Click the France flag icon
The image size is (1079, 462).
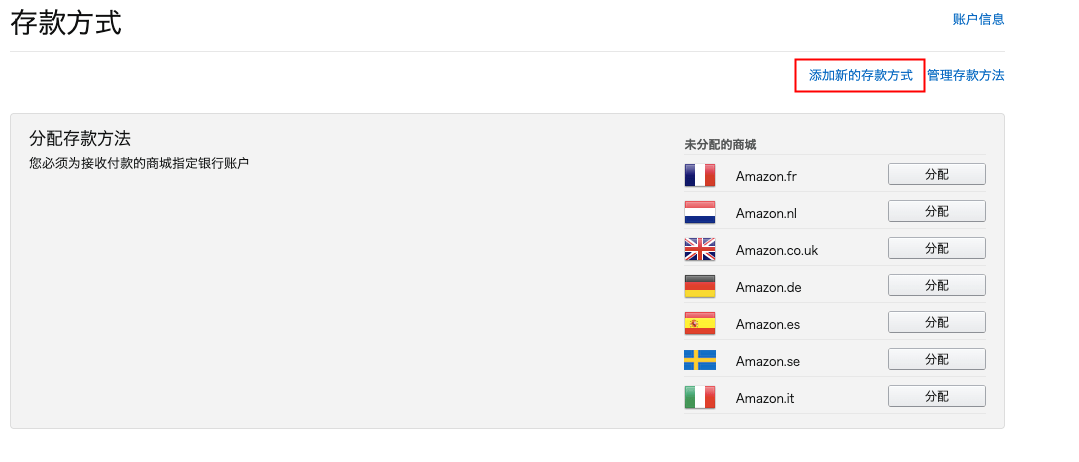pos(700,176)
